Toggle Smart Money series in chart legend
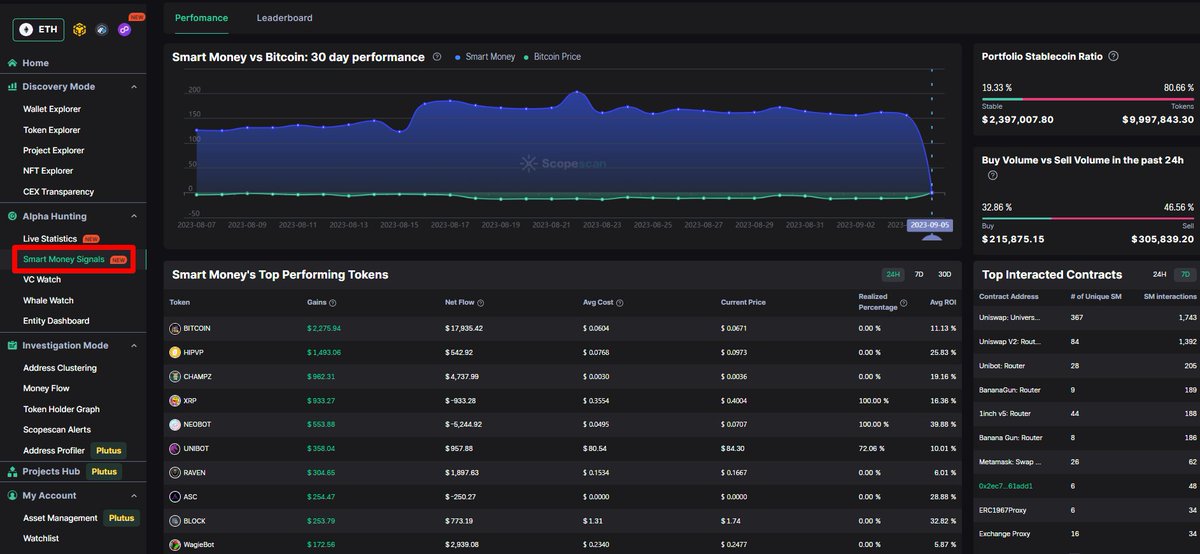Viewport: 1200px width, 554px height. [485, 57]
